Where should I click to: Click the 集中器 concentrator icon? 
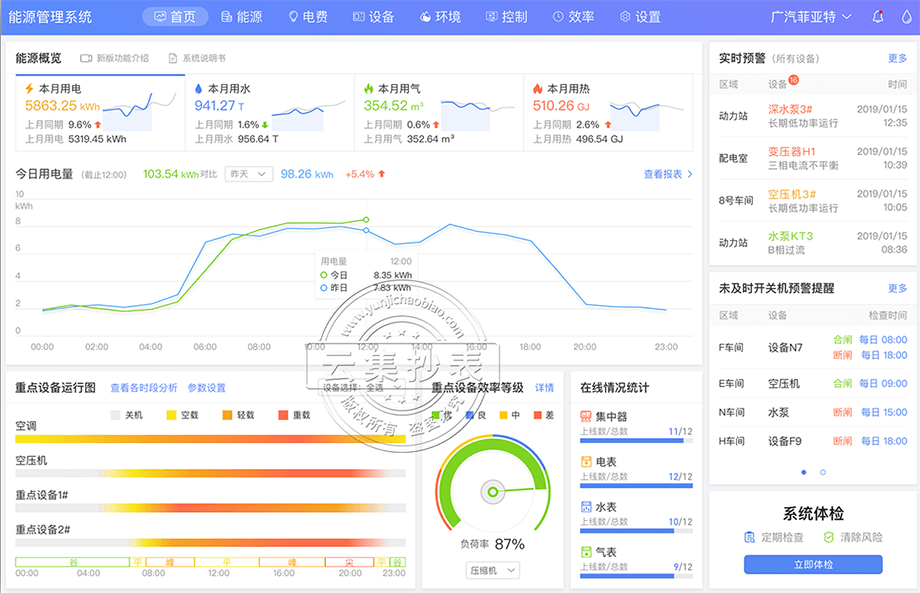[x=586, y=416]
